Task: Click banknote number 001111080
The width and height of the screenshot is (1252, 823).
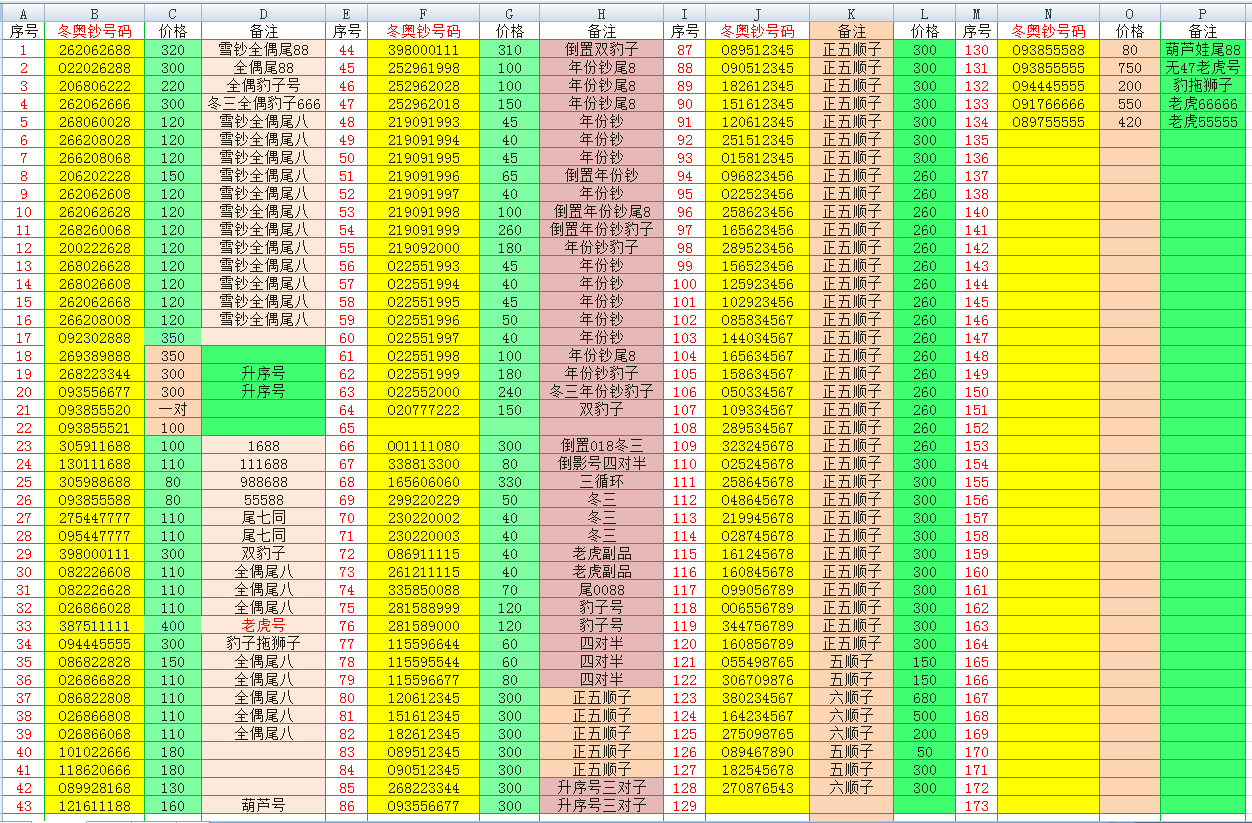Action: (423, 446)
